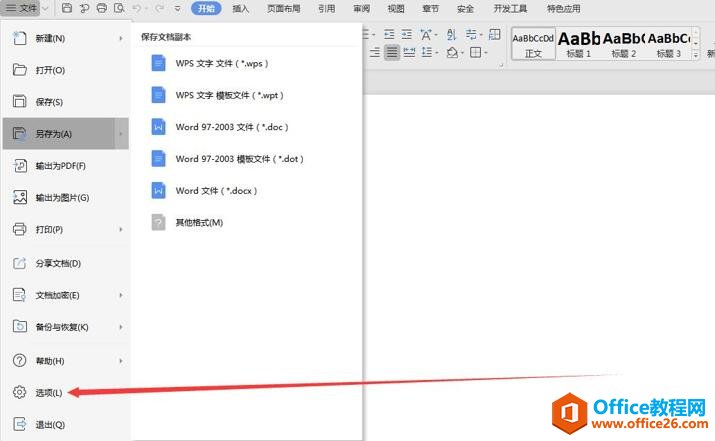Image resolution: width=715 pixels, height=441 pixels.
Task: Expand the arrow next to 文件
Action: [45, 8]
